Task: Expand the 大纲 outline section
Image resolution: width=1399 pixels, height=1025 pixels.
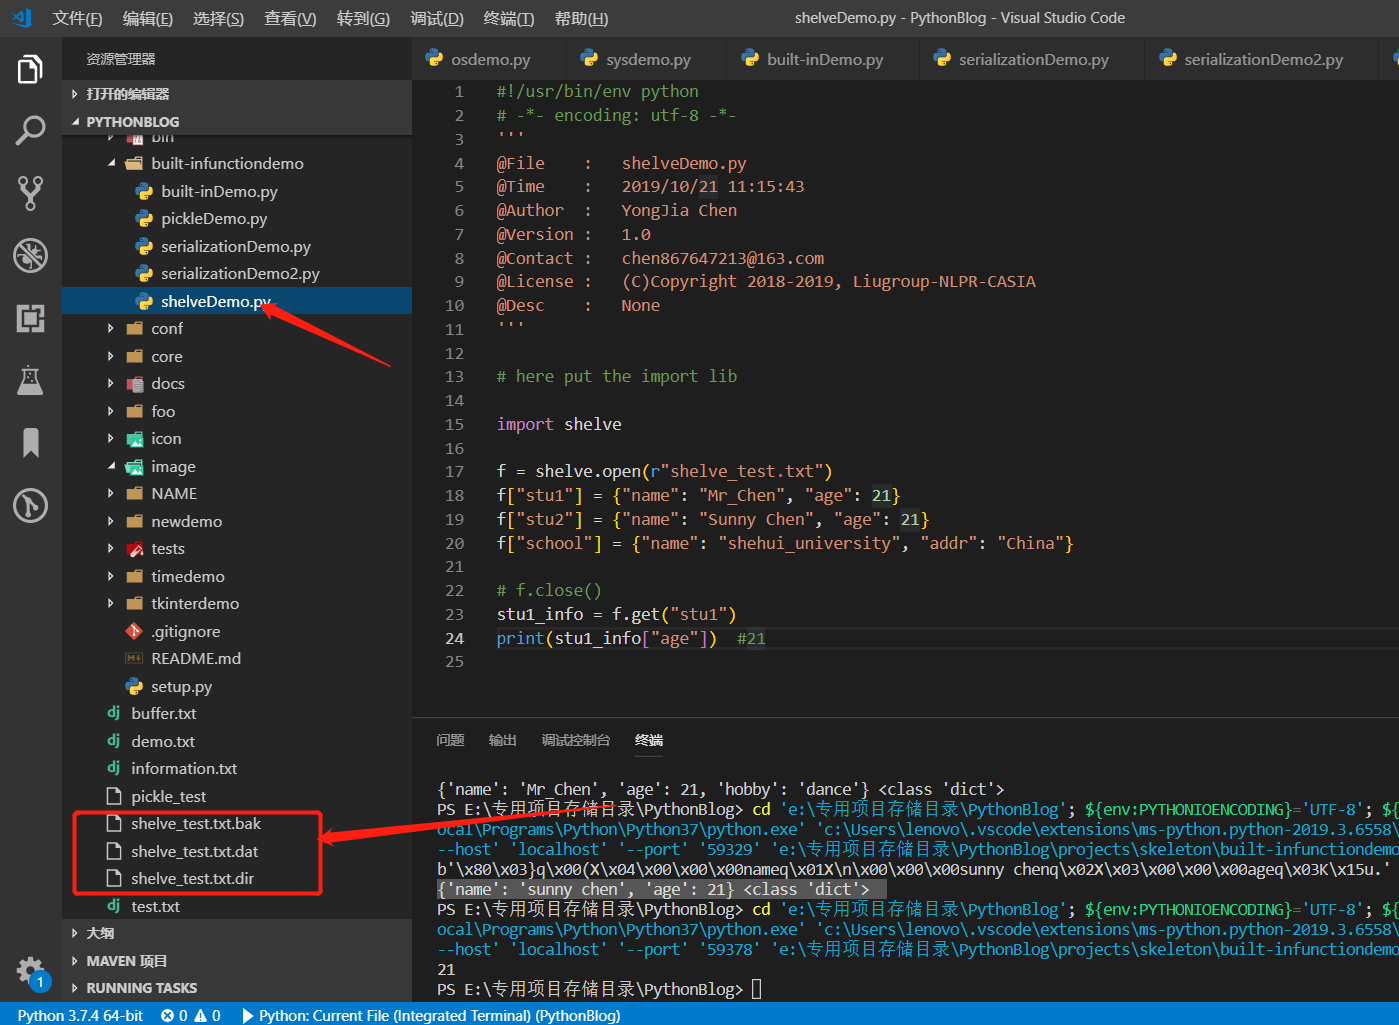Action: click(x=237, y=933)
